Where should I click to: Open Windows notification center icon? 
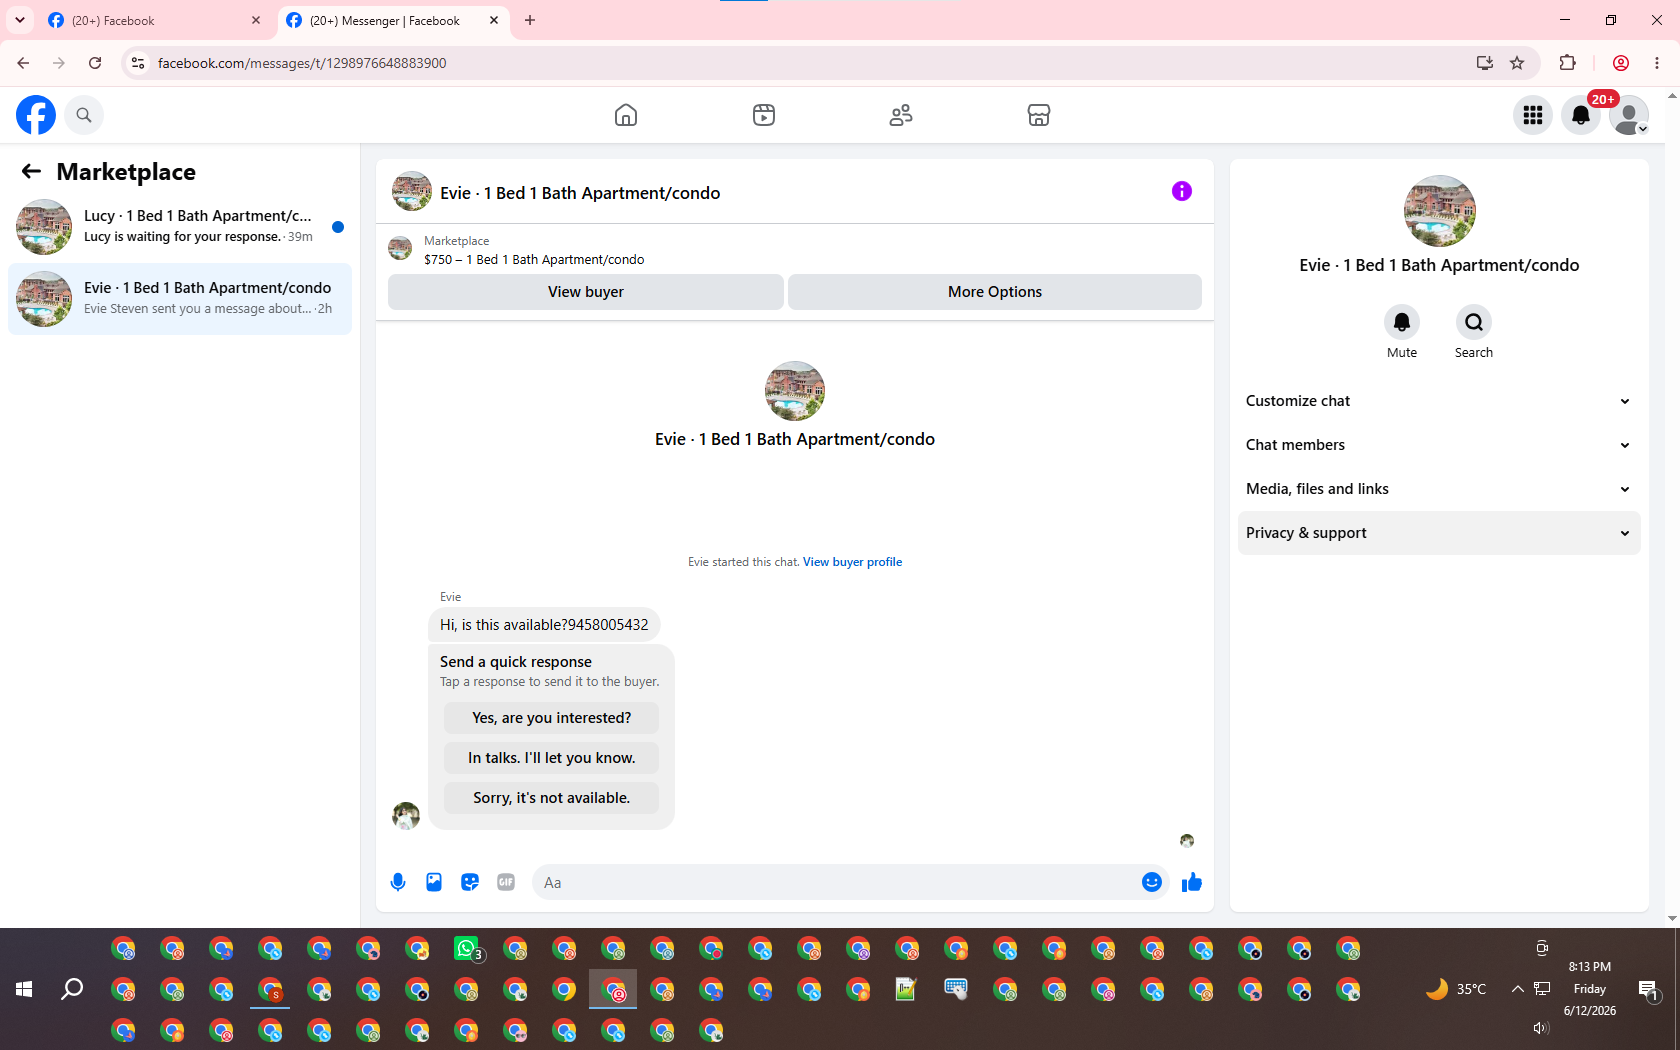pos(1648,990)
